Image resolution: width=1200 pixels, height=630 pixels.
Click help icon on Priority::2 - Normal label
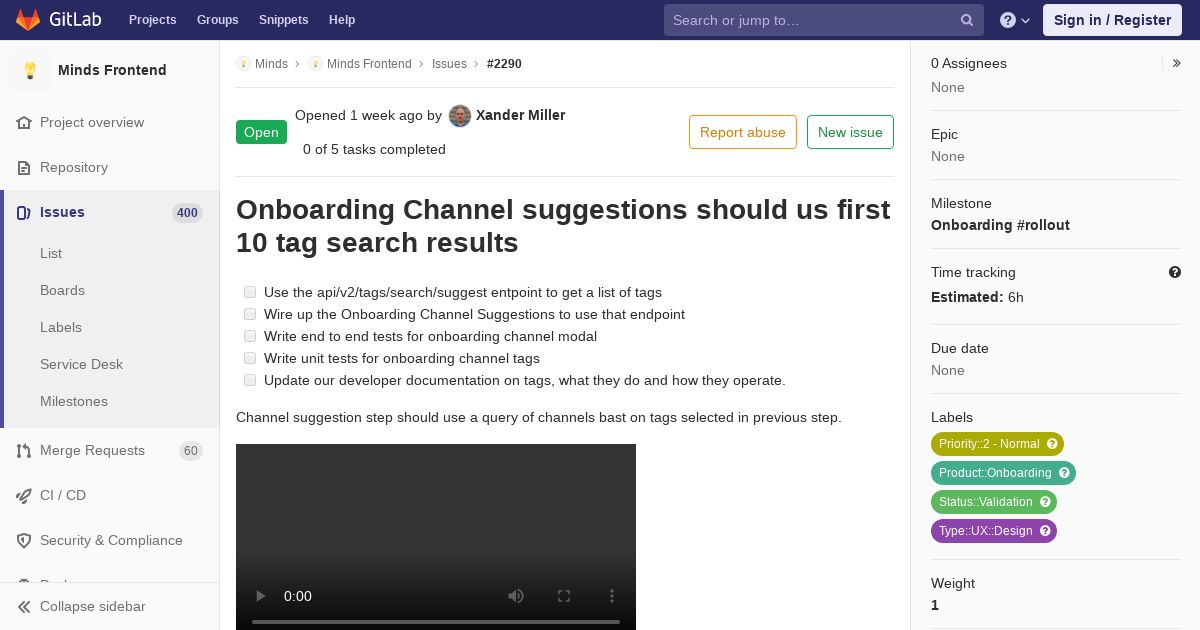tap(1052, 444)
